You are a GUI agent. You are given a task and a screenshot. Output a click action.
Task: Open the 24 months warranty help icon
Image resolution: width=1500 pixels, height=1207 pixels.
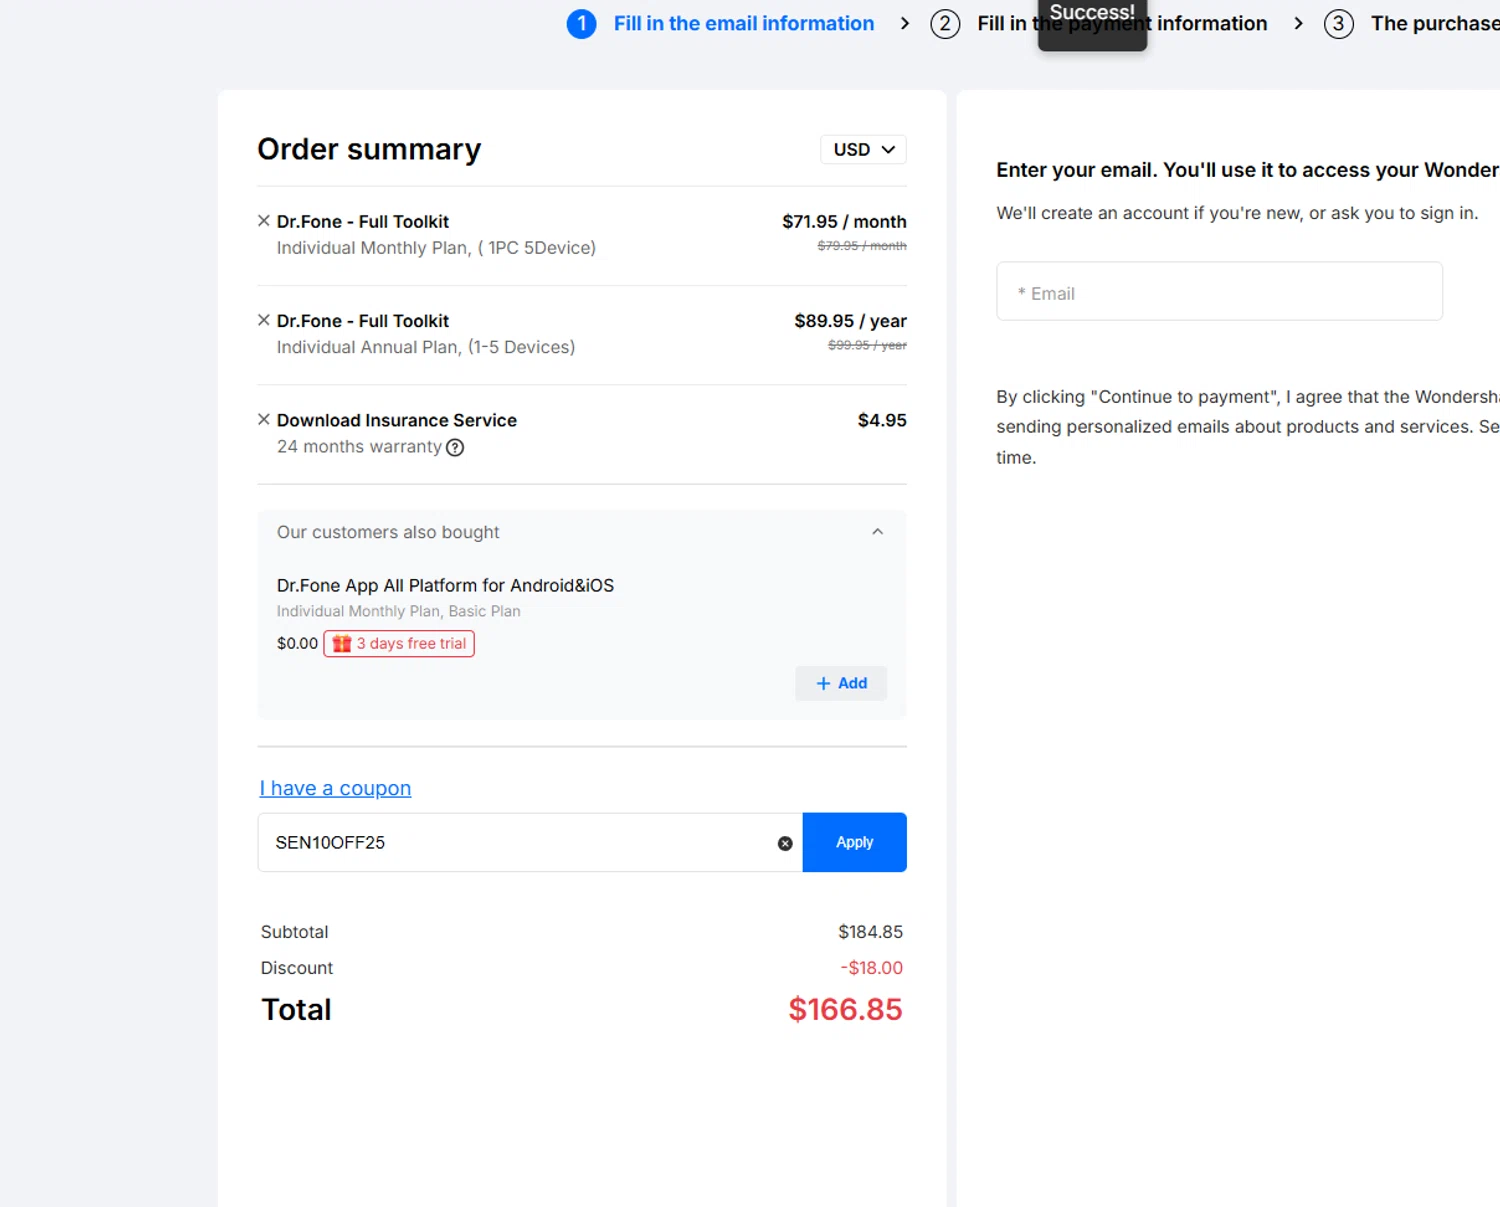455,447
